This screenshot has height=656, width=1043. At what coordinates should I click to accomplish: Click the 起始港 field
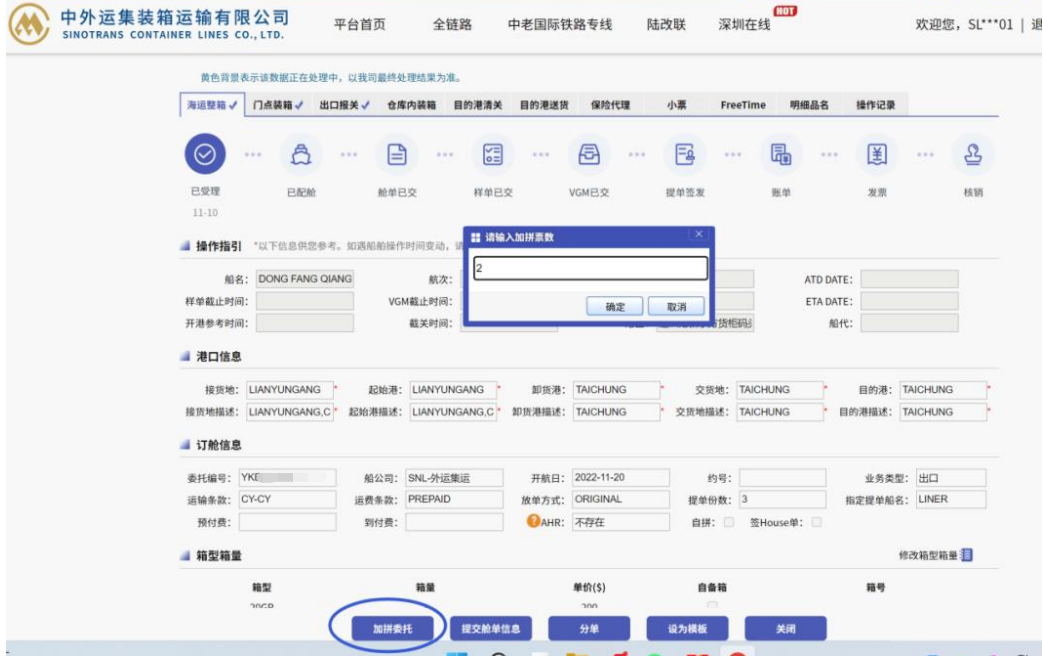click(x=452, y=390)
